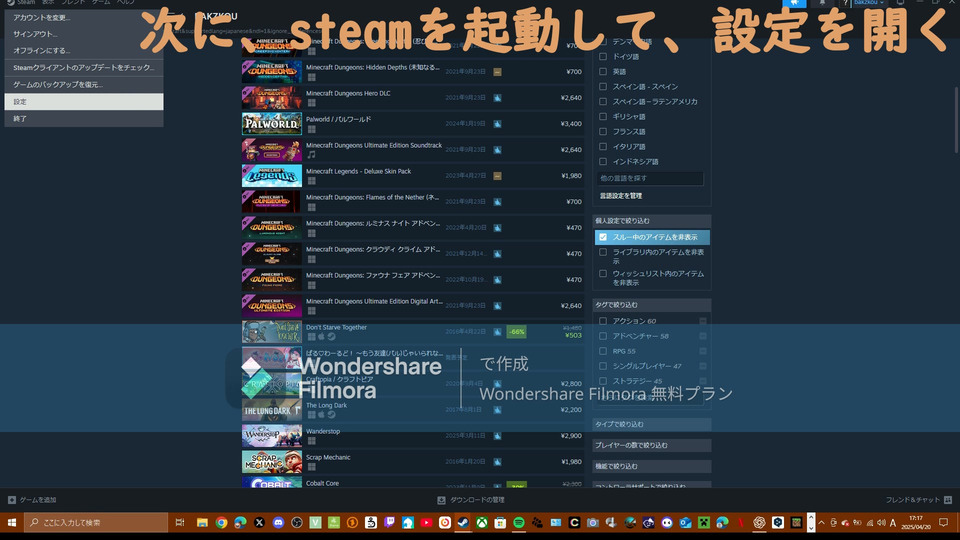
Task: Open the Wanderstop title link
Action: [x=323, y=431]
